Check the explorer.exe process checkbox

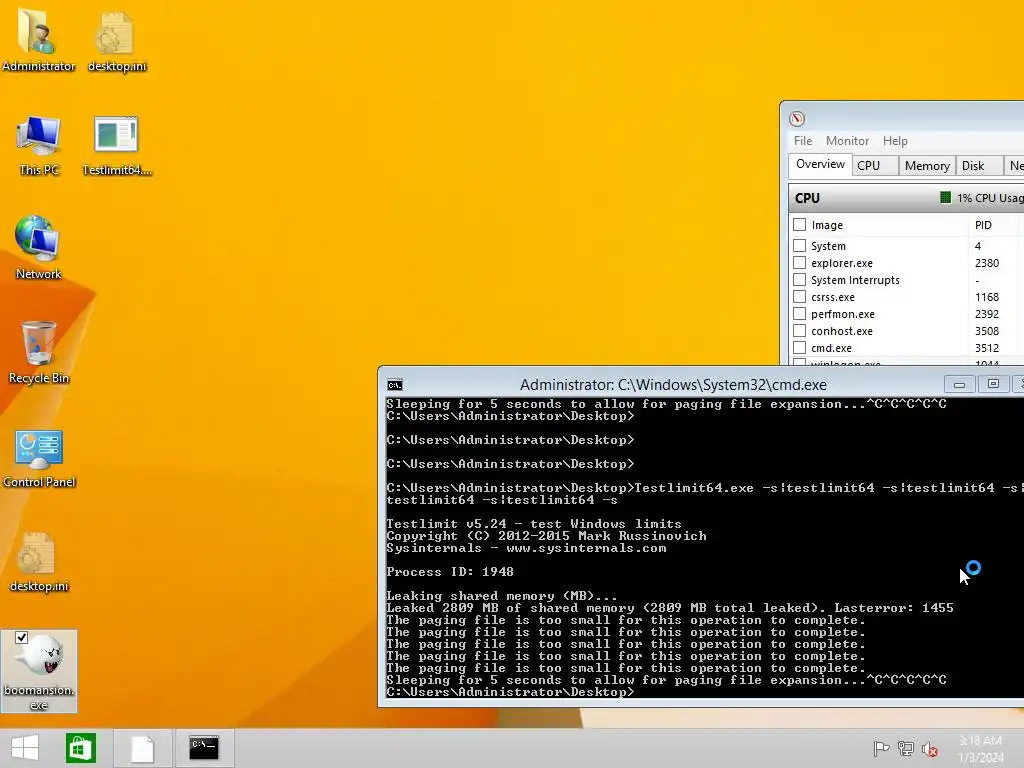coord(799,263)
